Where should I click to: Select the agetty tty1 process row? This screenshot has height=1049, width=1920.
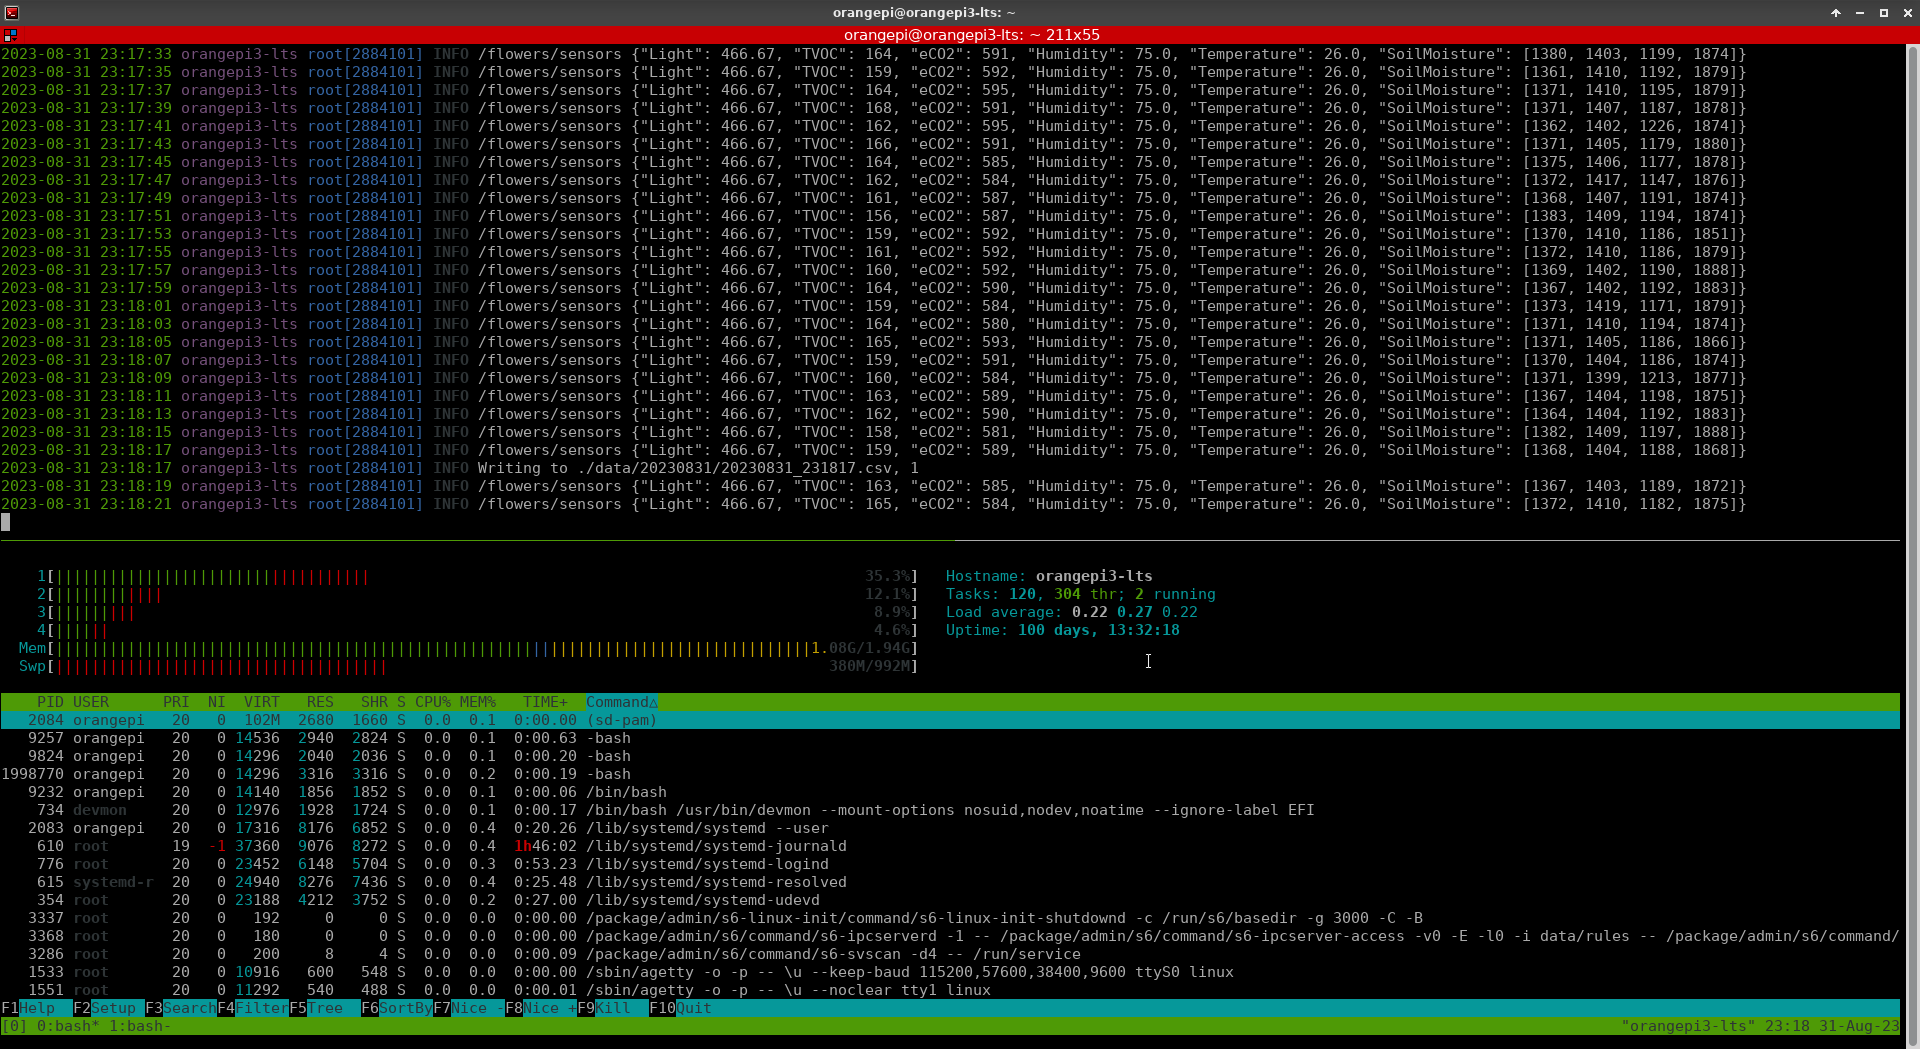pyautogui.click(x=950, y=990)
